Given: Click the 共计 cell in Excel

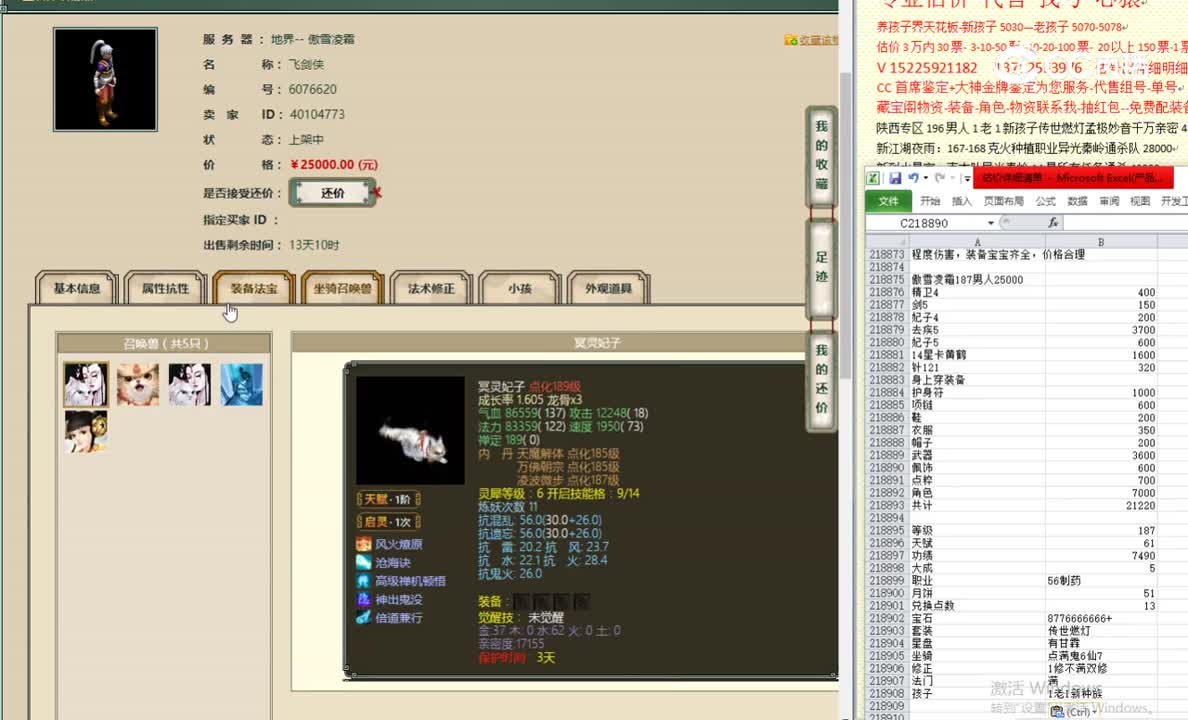Looking at the screenshot, I should 977,506.
